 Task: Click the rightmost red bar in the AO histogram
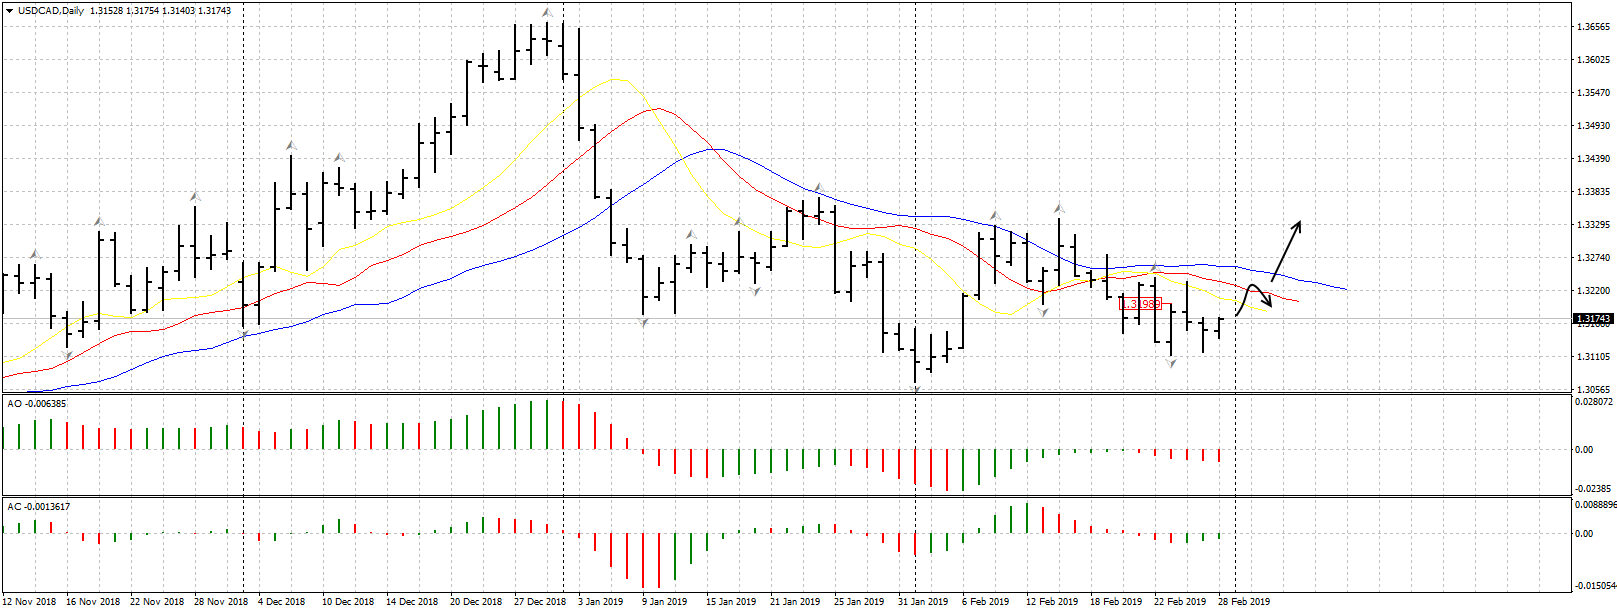point(1219,455)
